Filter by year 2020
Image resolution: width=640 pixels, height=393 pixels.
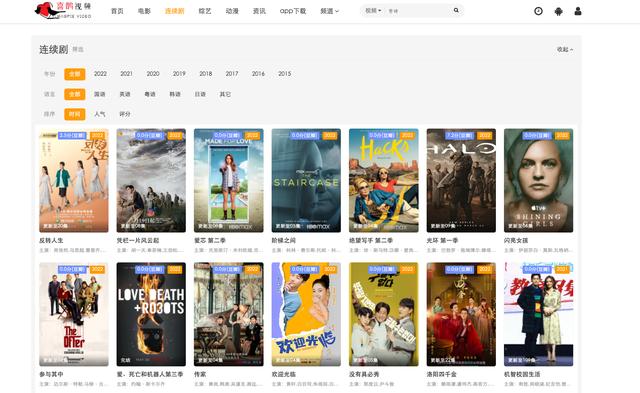pyautogui.click(x=153, y=74)
